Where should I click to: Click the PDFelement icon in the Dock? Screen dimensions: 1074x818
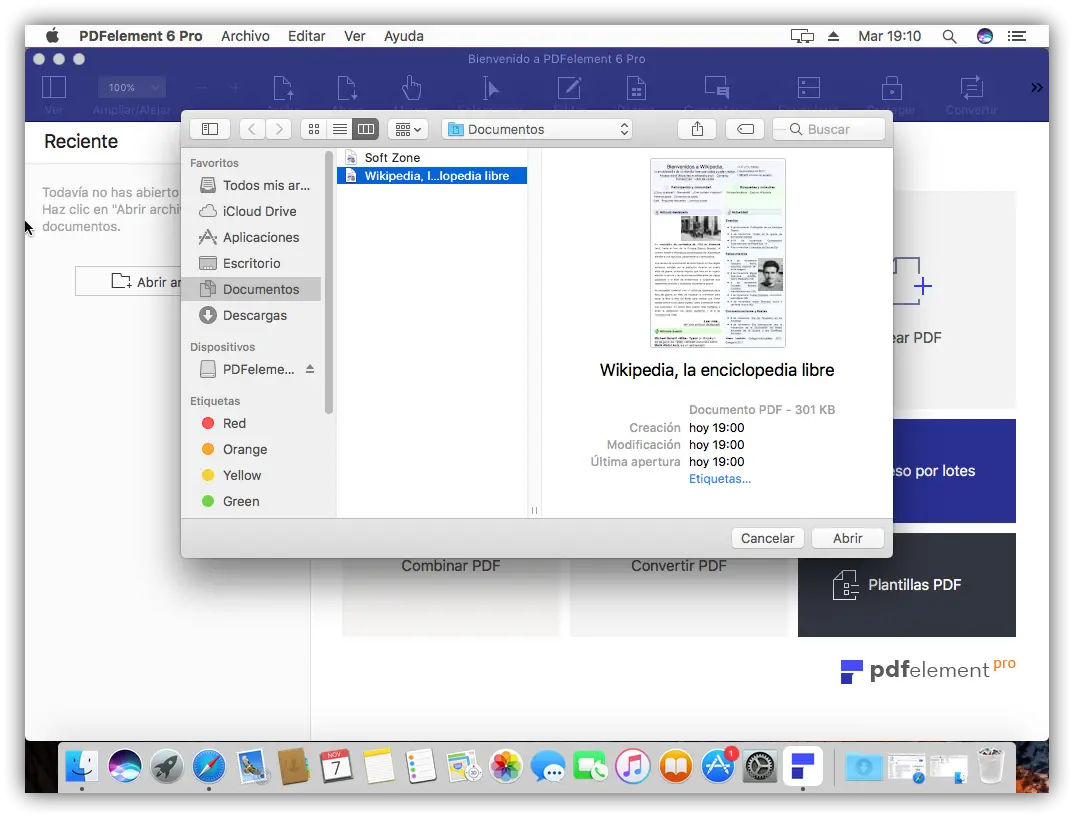802,766
